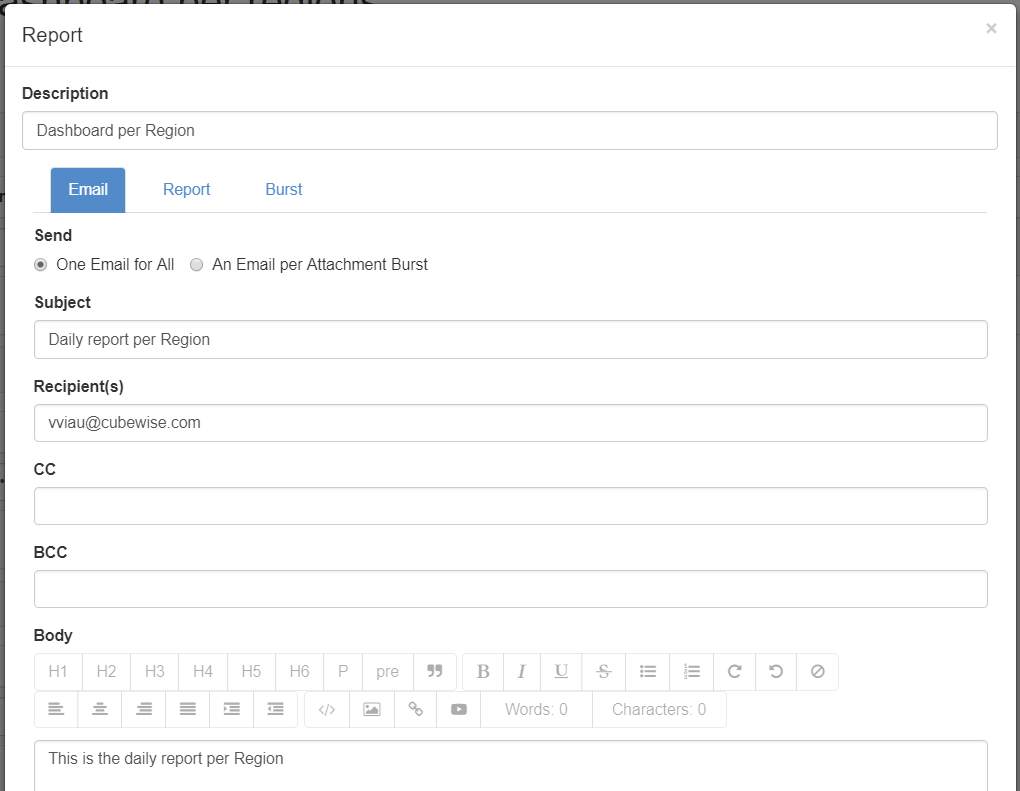Apply H5 heading format
Image resolution: width=1020 pixels, height=791 pixels.
(251, 671)
